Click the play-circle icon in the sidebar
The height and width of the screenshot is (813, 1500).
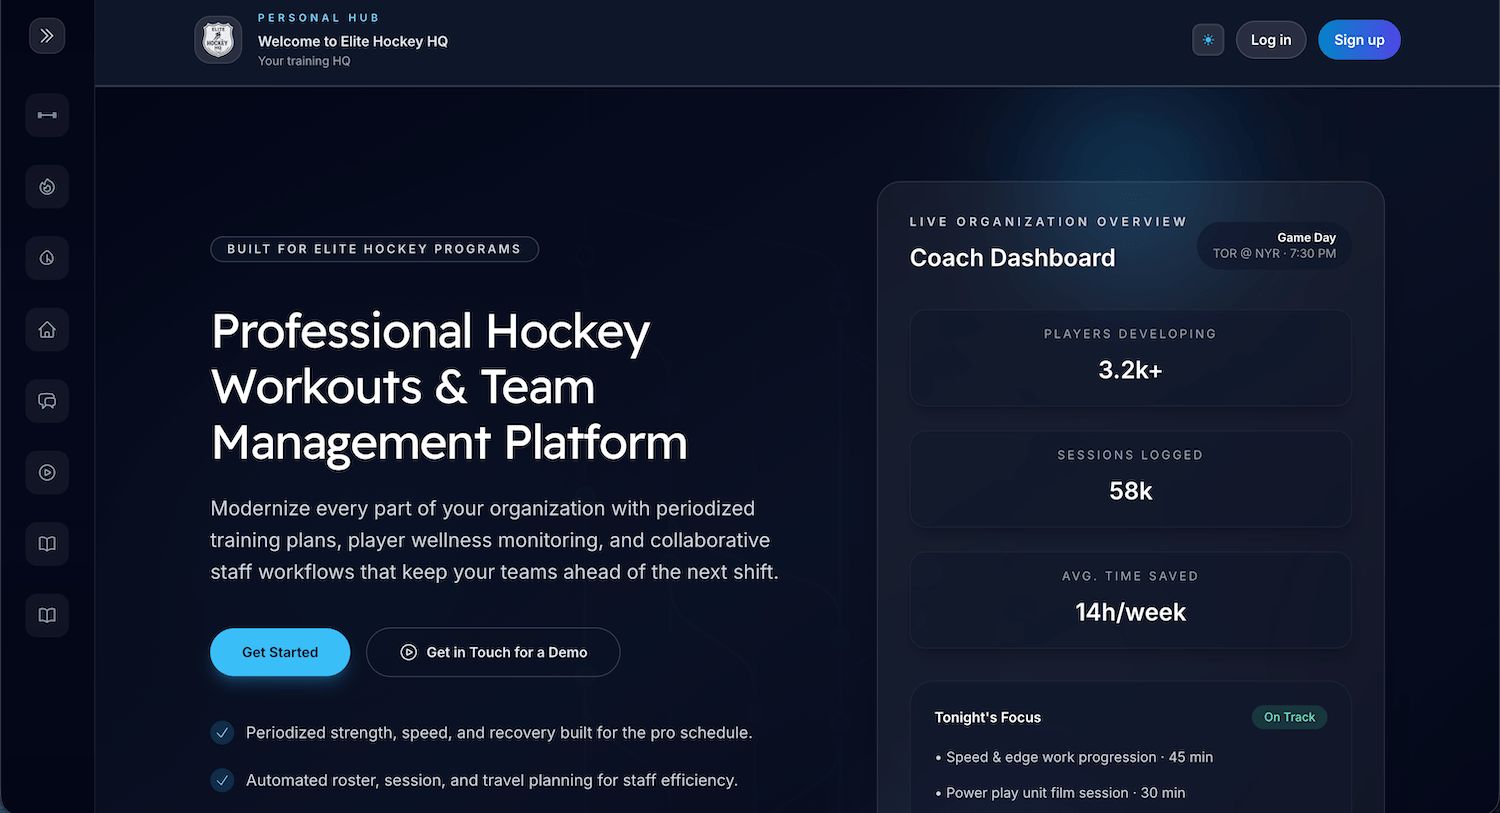(x=47, y=473)
